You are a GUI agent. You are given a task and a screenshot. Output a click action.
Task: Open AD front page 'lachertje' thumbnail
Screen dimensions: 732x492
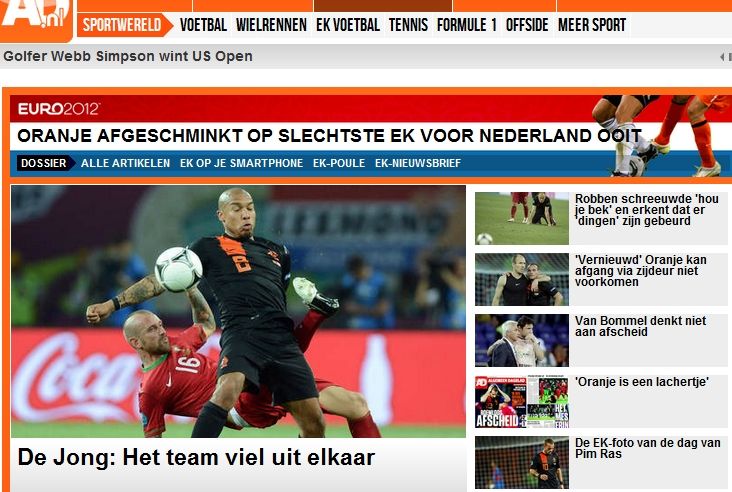pos(522,401)
